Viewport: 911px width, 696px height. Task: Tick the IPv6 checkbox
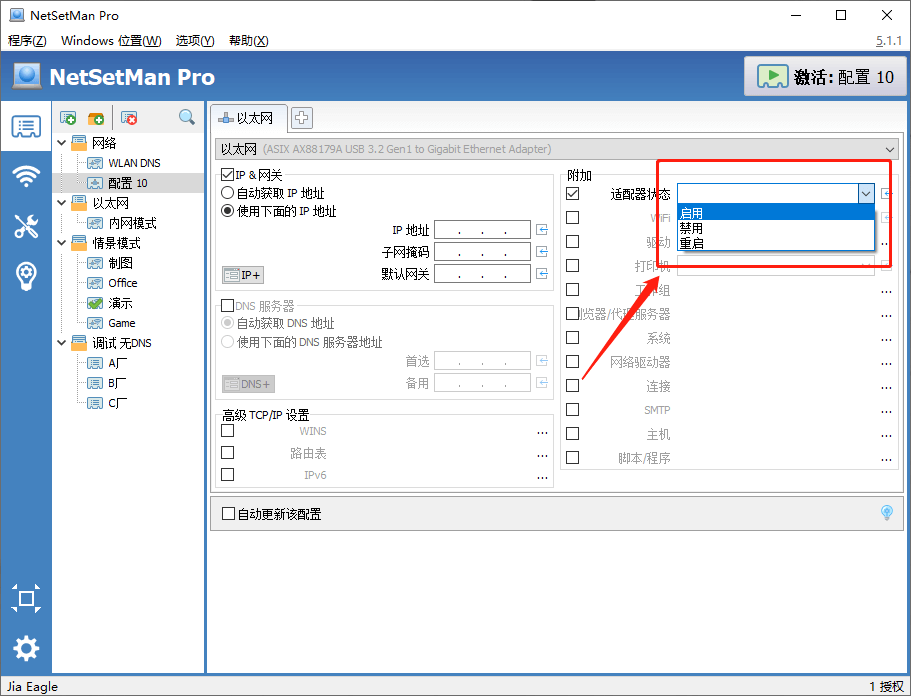click(228, 475)
